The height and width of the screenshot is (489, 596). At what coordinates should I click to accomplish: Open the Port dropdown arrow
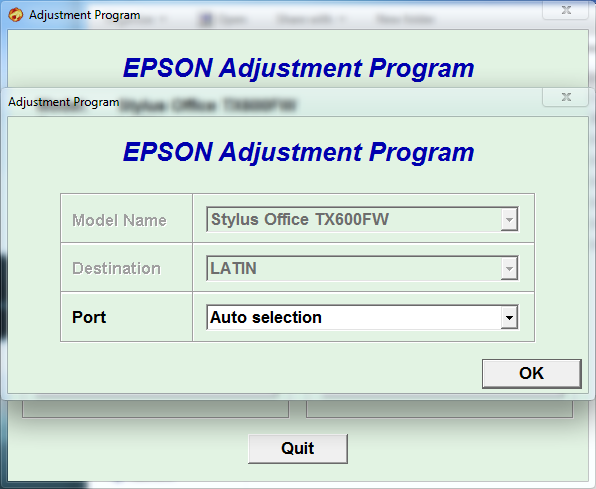pyautogui.click(x=509, y=317)
